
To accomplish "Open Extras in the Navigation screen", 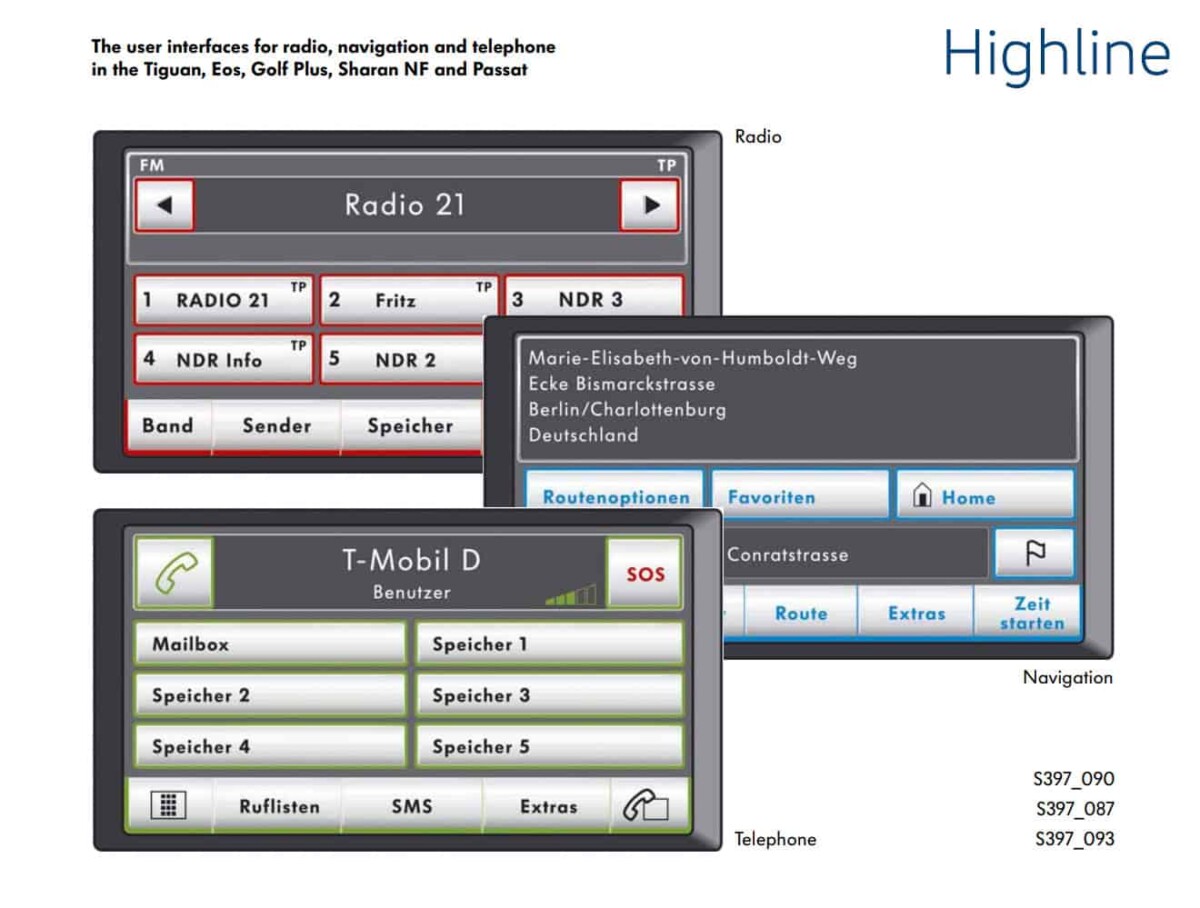I will point(916,611).
